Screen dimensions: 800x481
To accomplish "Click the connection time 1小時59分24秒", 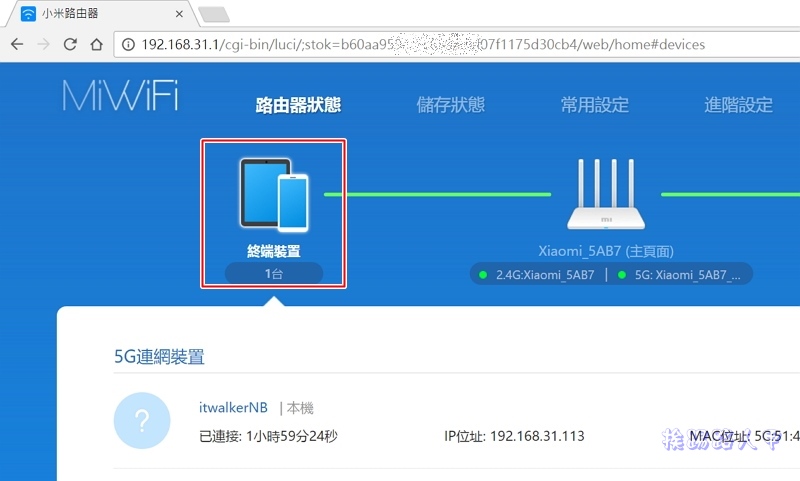I will (291, 437).
